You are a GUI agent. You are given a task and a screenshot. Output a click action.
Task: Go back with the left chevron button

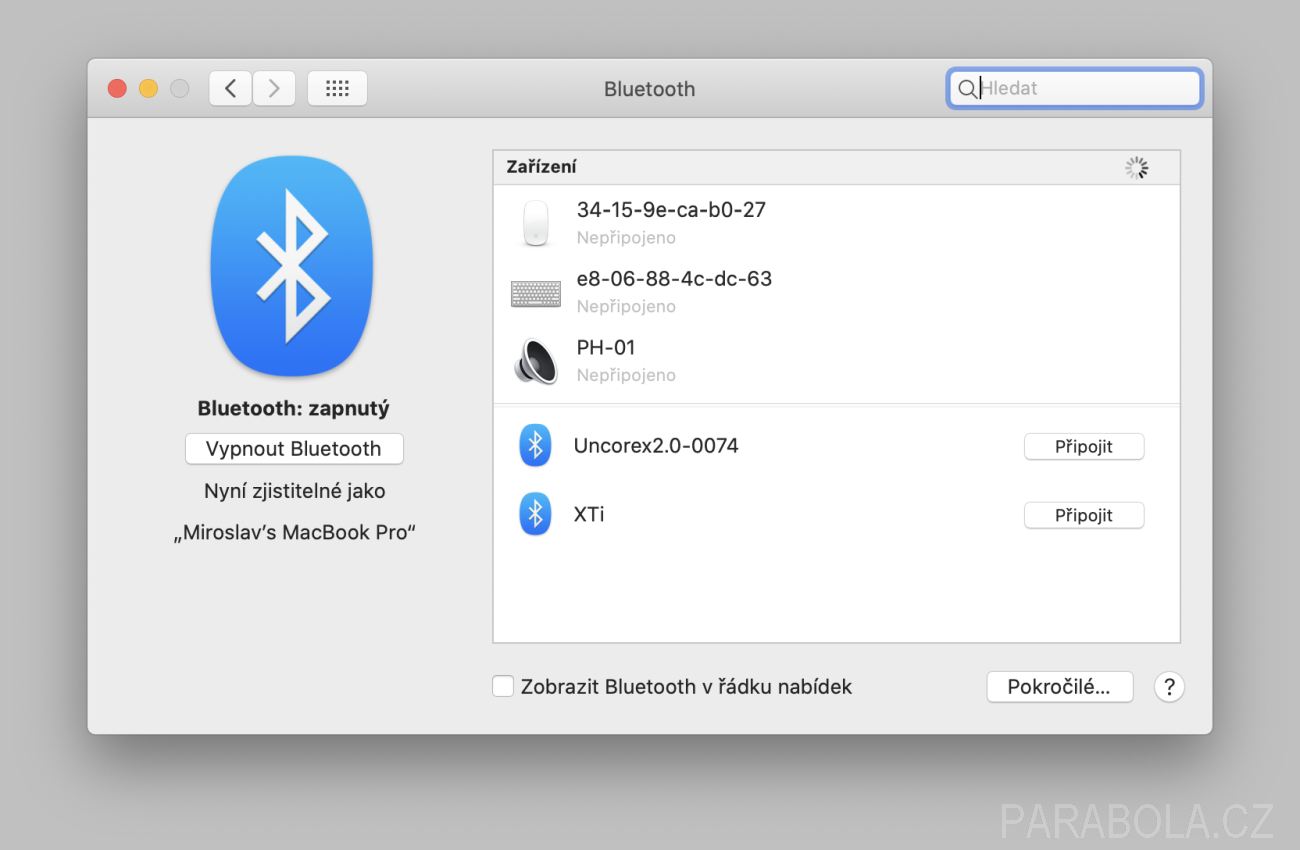coord(230,88)
